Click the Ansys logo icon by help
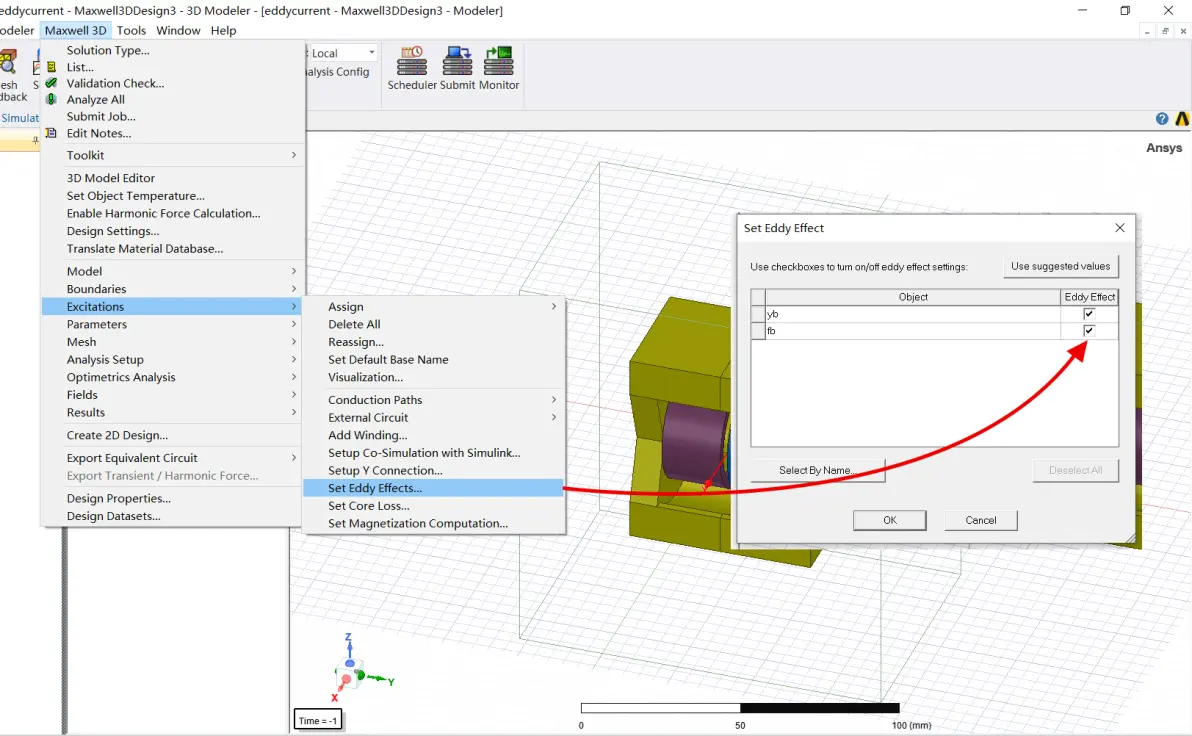 [1182, 119]
